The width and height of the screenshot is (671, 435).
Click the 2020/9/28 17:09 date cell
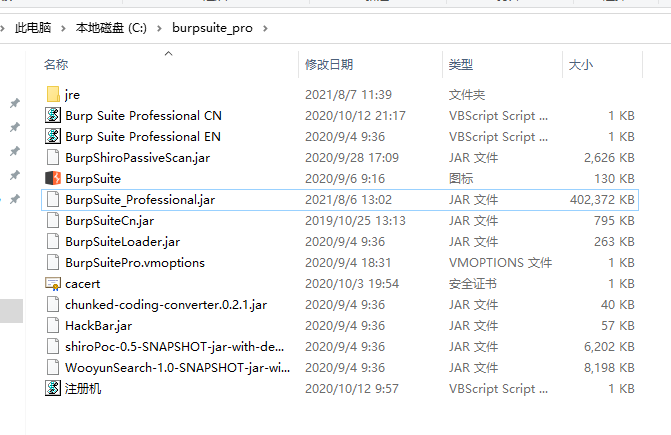coord(352,158)
